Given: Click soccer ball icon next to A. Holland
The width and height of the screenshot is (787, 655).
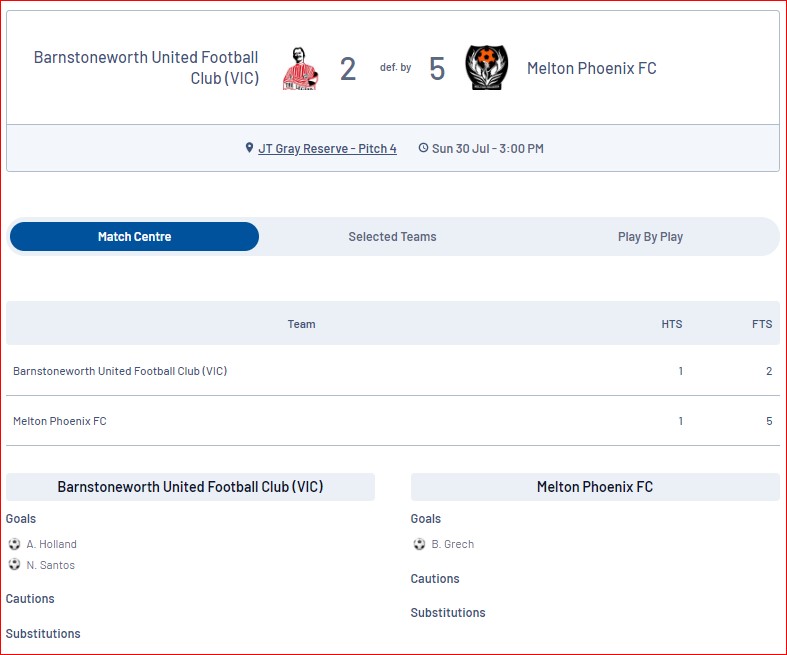Looking at the screenshot, I should coord(14,544).
